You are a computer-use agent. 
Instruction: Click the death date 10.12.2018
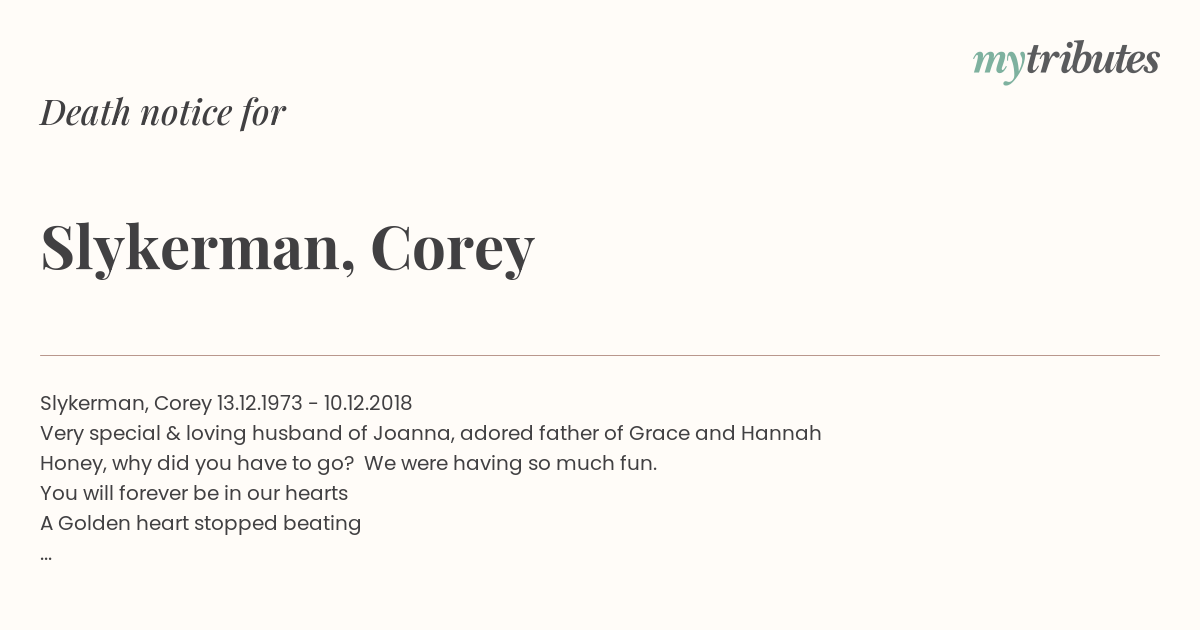368,403
